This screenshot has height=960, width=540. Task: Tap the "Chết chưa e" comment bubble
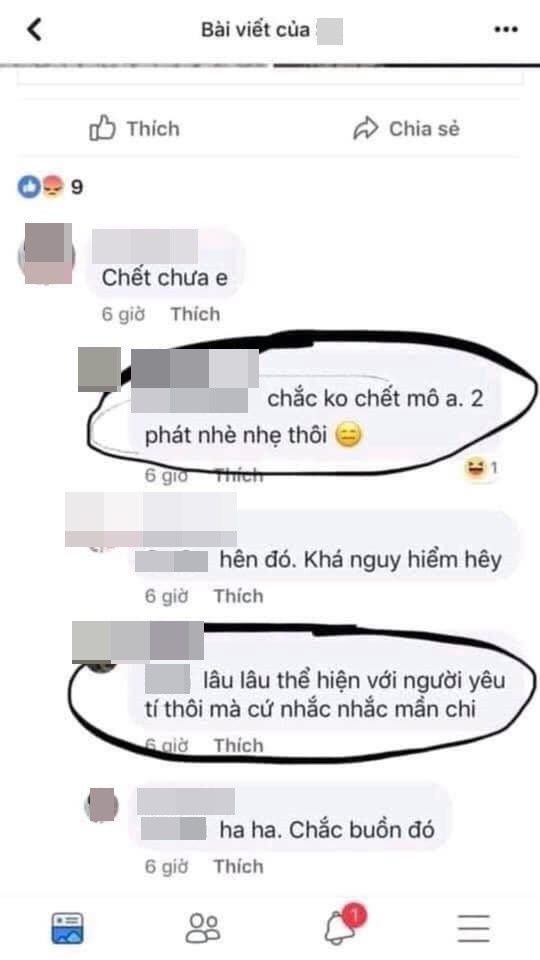point(166,264)
